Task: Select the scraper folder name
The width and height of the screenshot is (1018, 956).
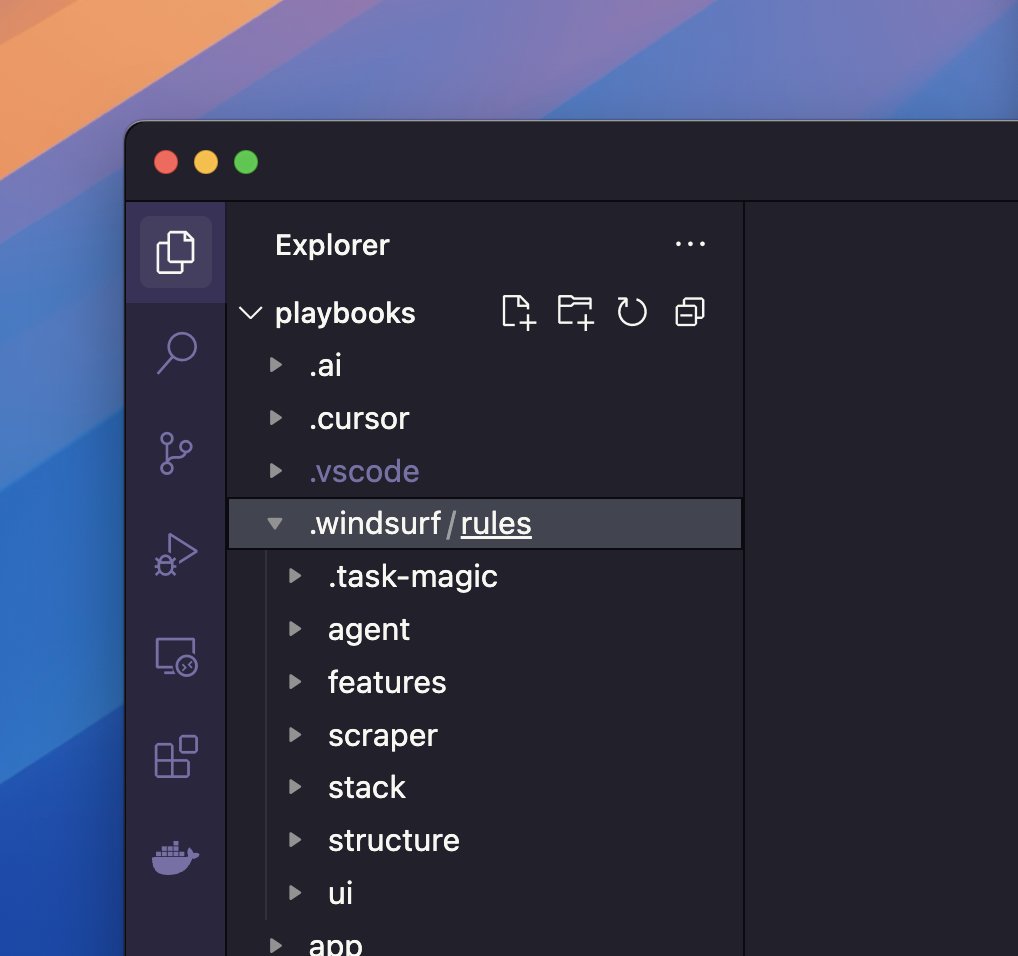Action: pyautogui.click(x=383, y=736)
